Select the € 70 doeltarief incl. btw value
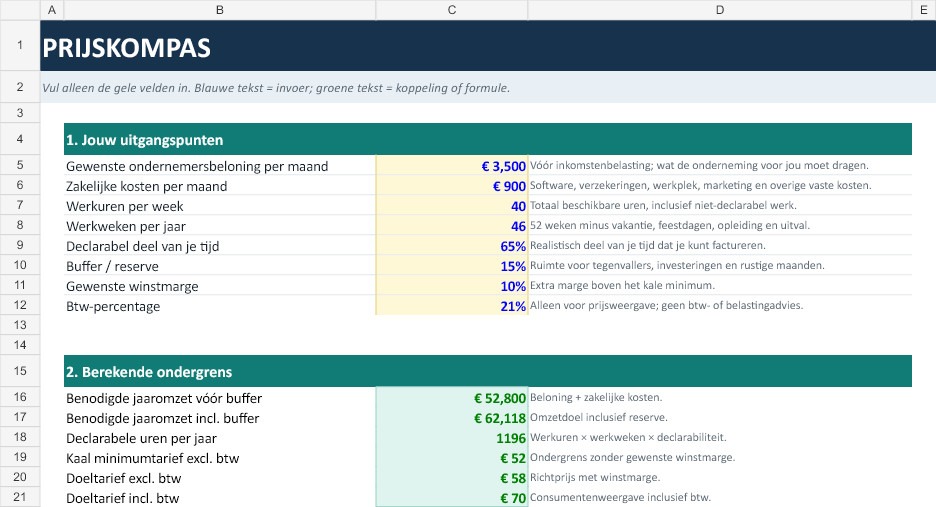 pos(452,497)
